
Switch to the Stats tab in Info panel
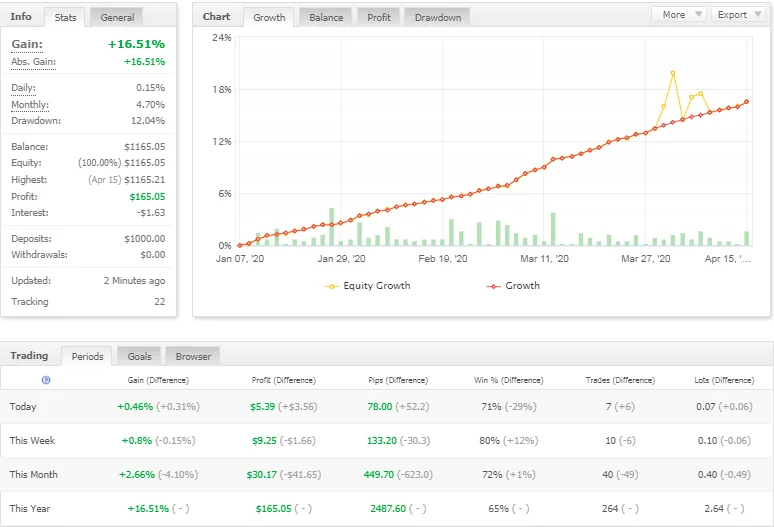click(x=65, y=17)
